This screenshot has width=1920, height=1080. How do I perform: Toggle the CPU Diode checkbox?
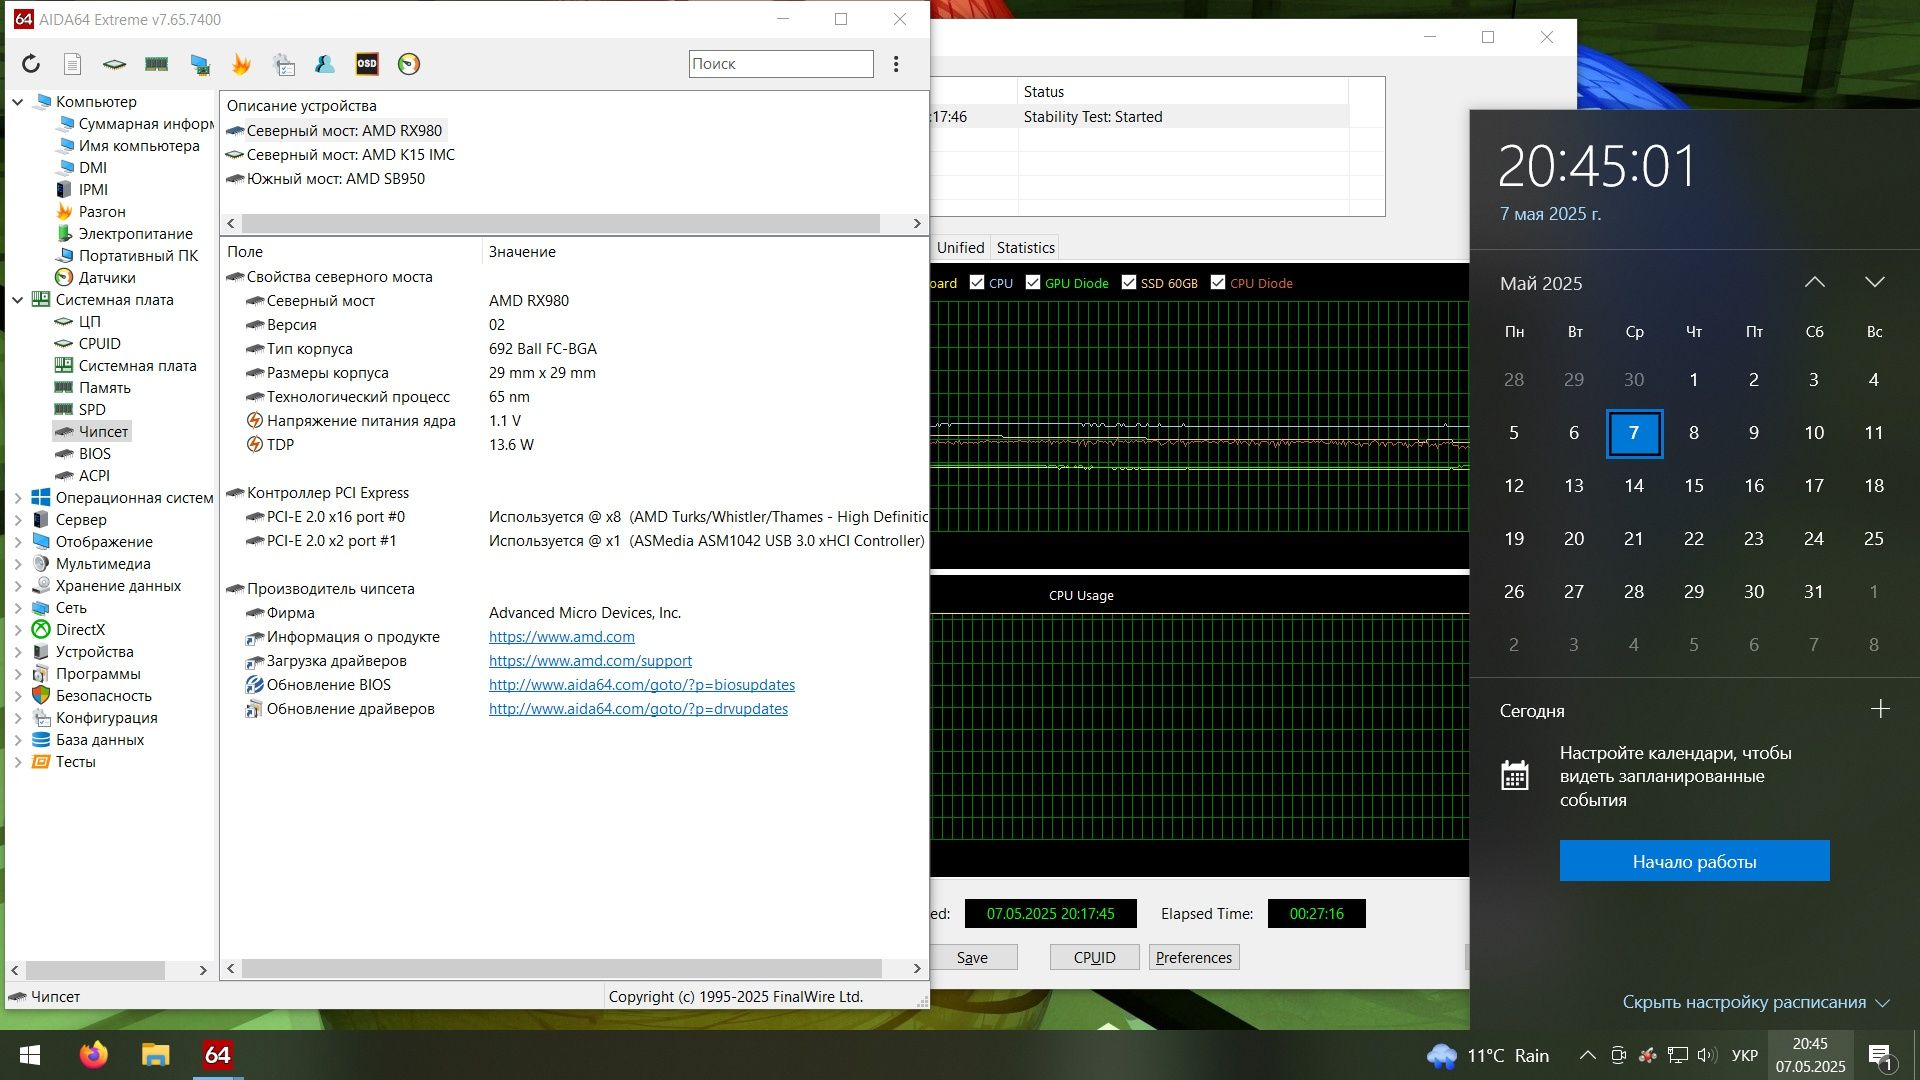point(1218,282)
